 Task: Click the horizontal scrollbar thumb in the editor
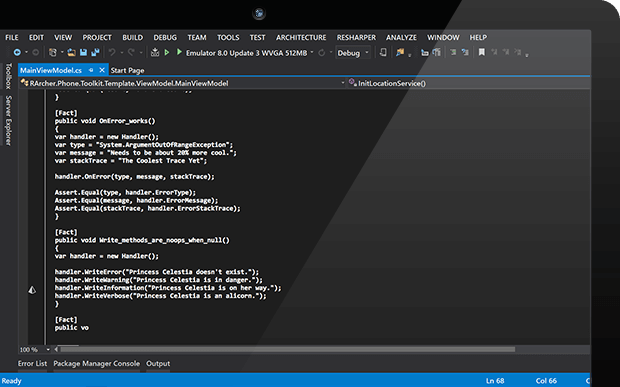287,349
